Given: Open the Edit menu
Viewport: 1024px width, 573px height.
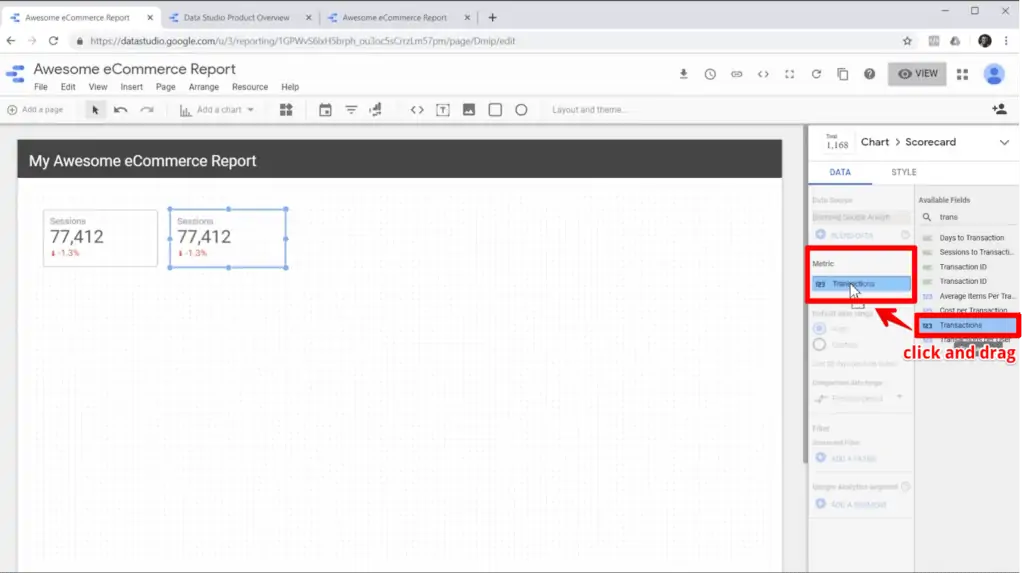Looking at the screenshot, I should 68,87.
